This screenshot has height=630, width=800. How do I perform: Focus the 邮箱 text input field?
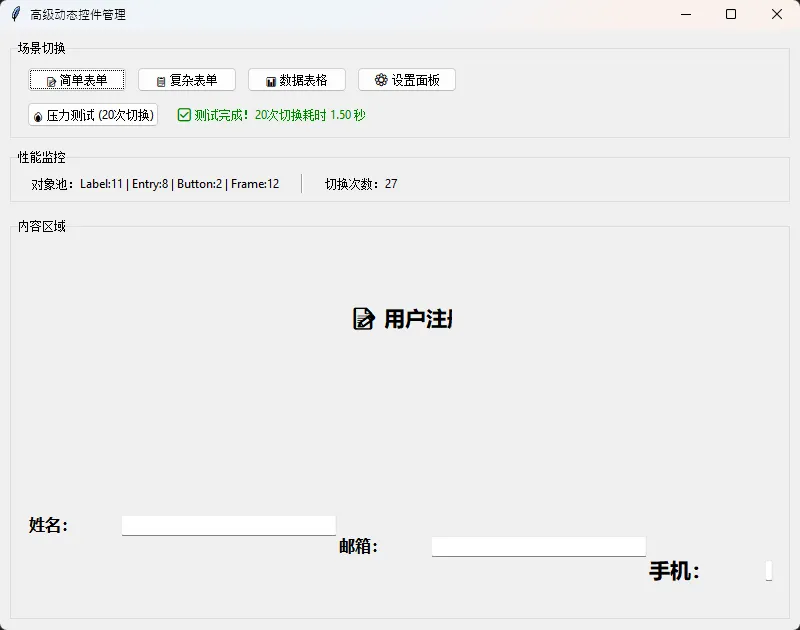point(538,547)
